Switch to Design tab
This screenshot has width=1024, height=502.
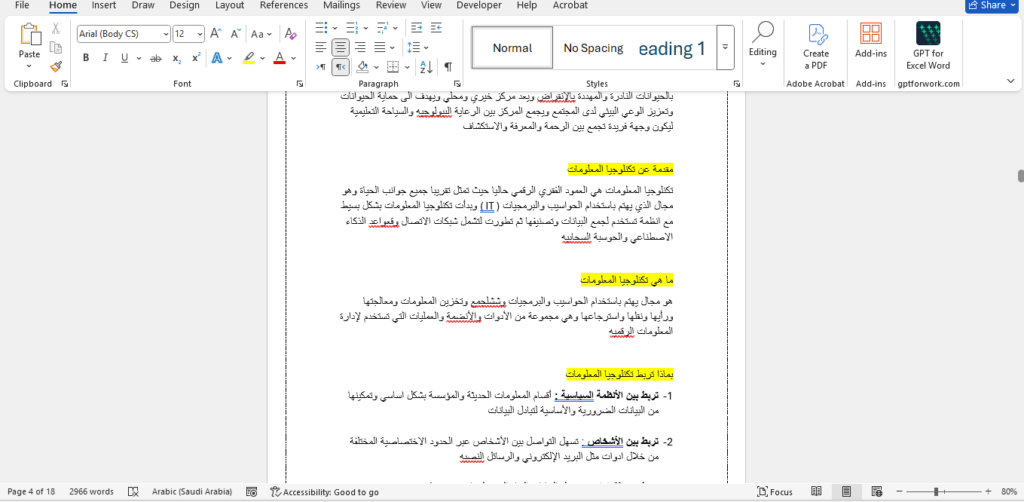(184, 5)
